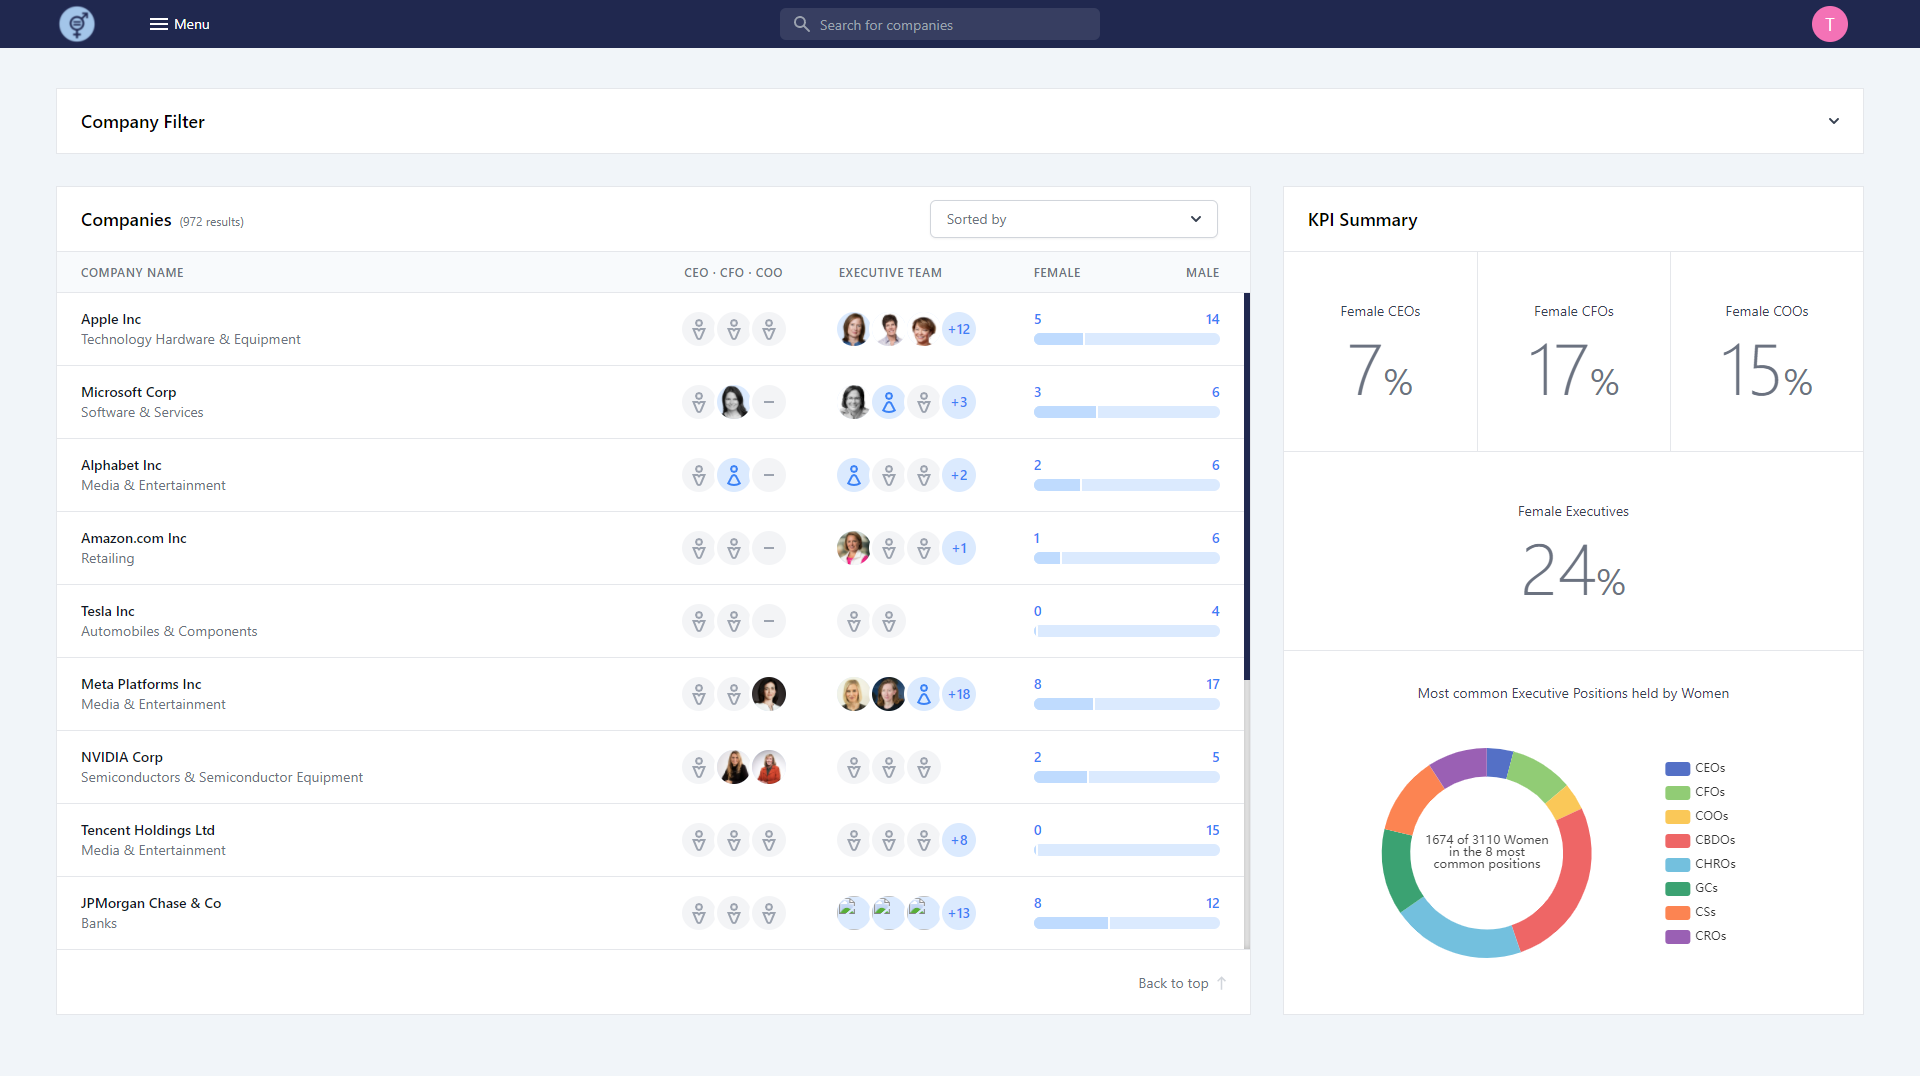Click Amazon.com Inc +1 badge

coord(959,548)
